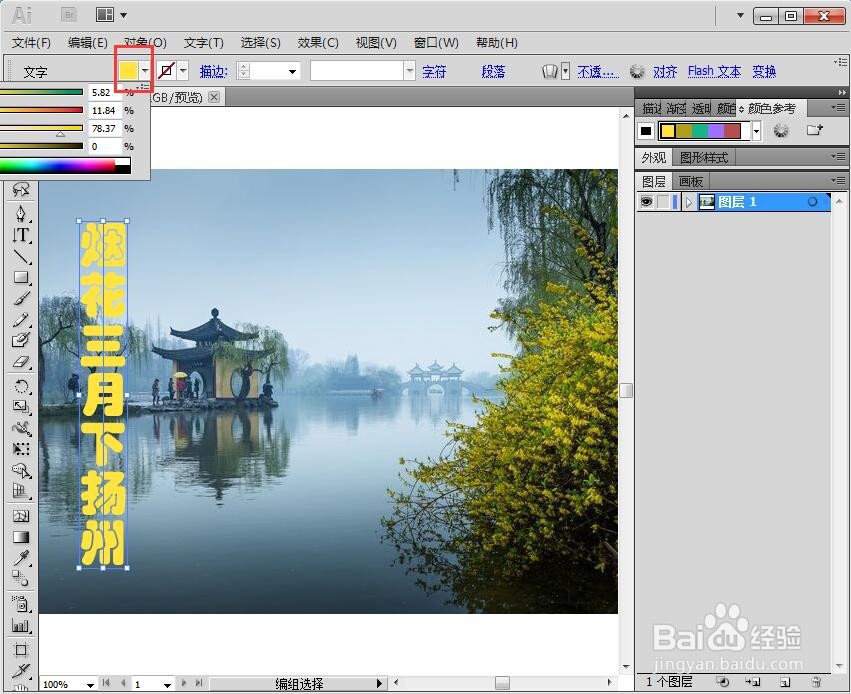Open 文字(T) menu
The width and height of the screenshot is (851, 694).
tap(203, 42)
